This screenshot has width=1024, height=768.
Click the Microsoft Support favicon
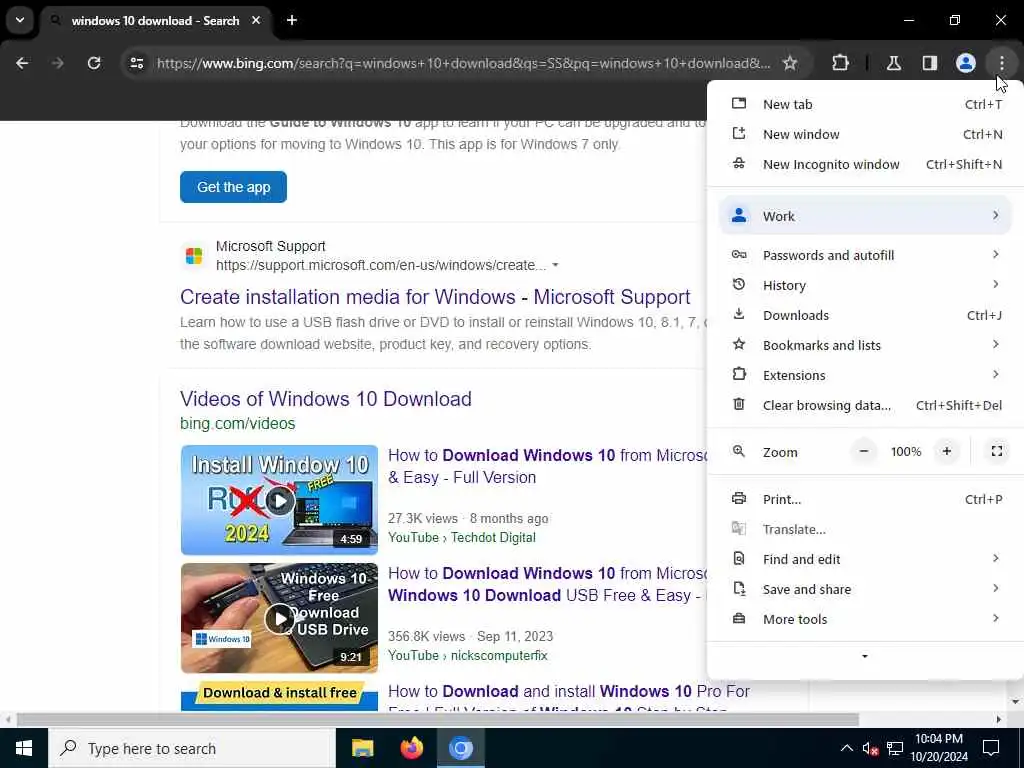(194, 256)
